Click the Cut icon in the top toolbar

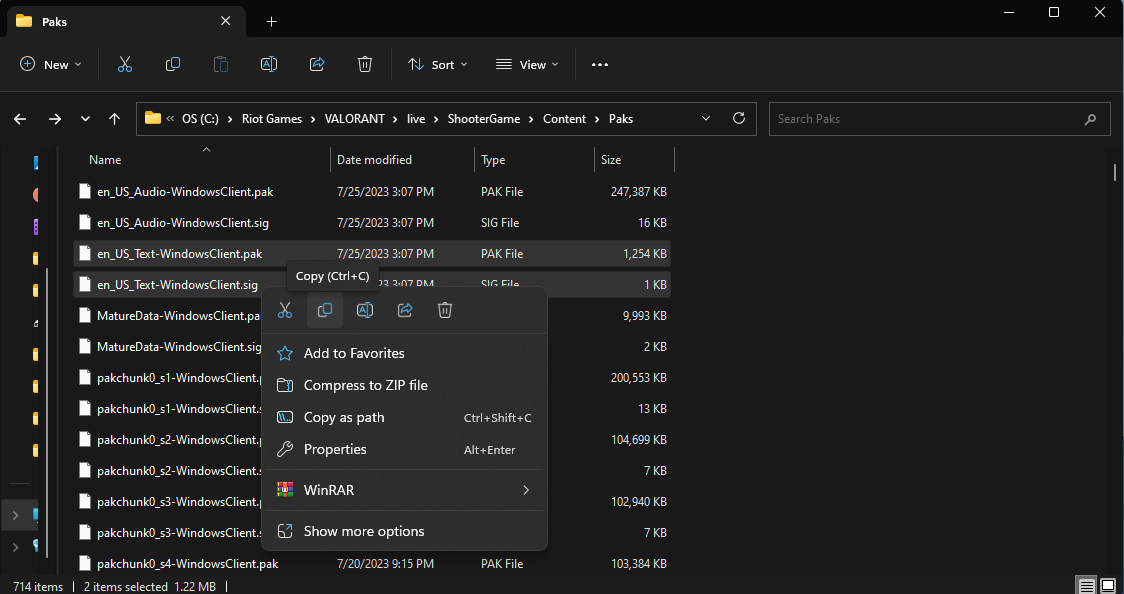(x=125, y=64)
